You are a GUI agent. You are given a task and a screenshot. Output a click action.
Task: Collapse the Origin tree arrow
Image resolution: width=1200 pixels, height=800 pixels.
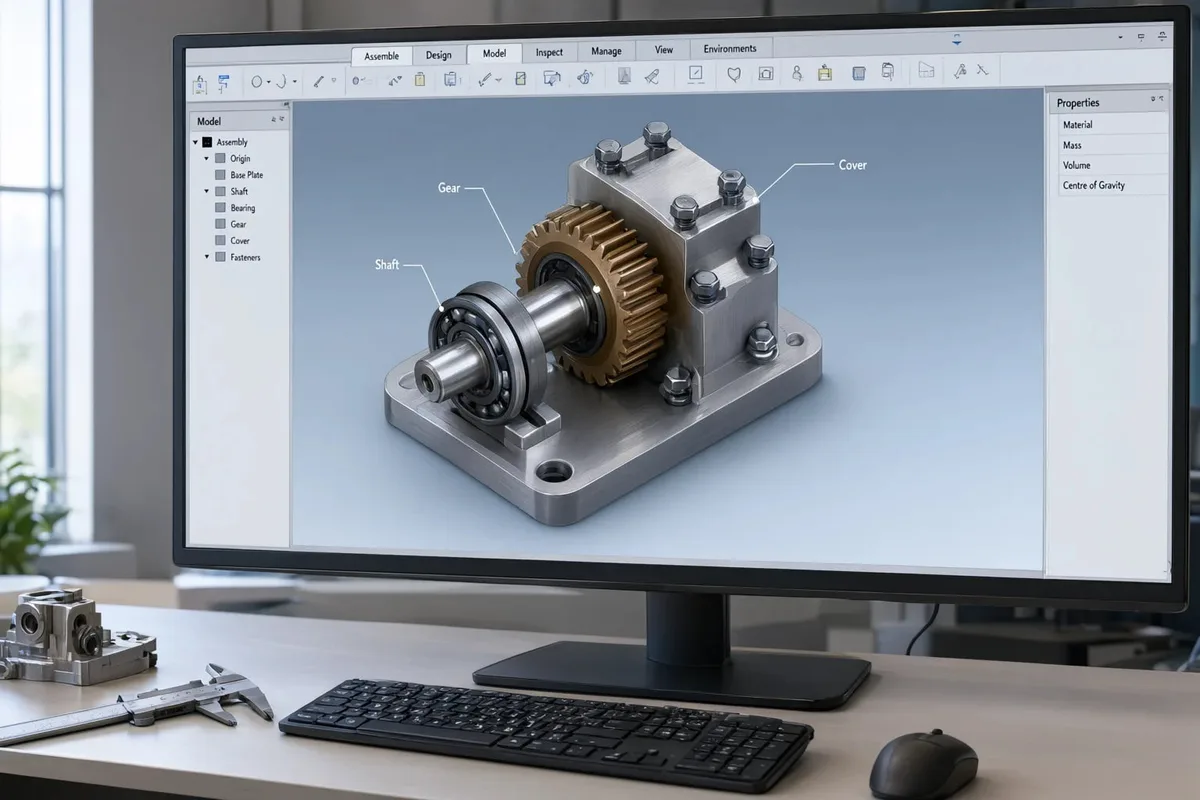tap(207, 158)
